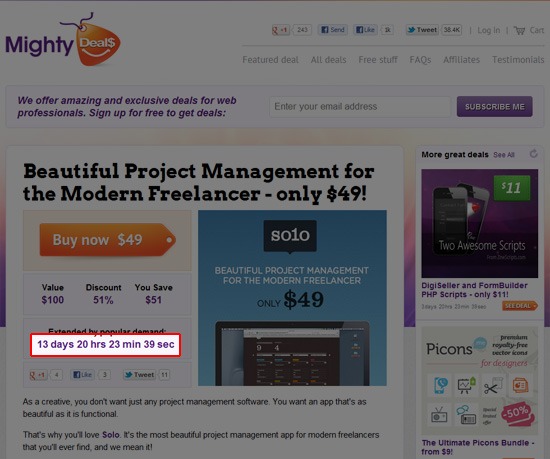Click the Google +1 button under the countdown
550x459 pixels.
tap(38, 375)
